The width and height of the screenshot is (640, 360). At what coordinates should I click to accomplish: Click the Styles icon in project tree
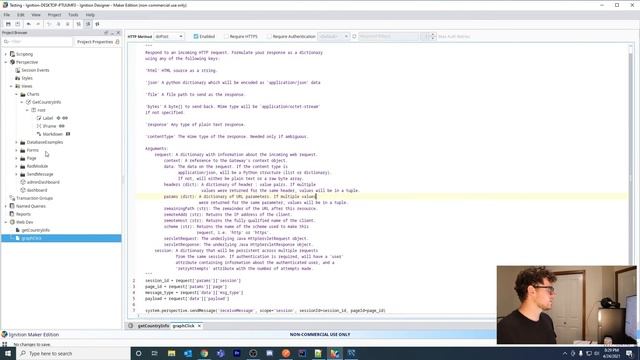click(x=18, y=78)
